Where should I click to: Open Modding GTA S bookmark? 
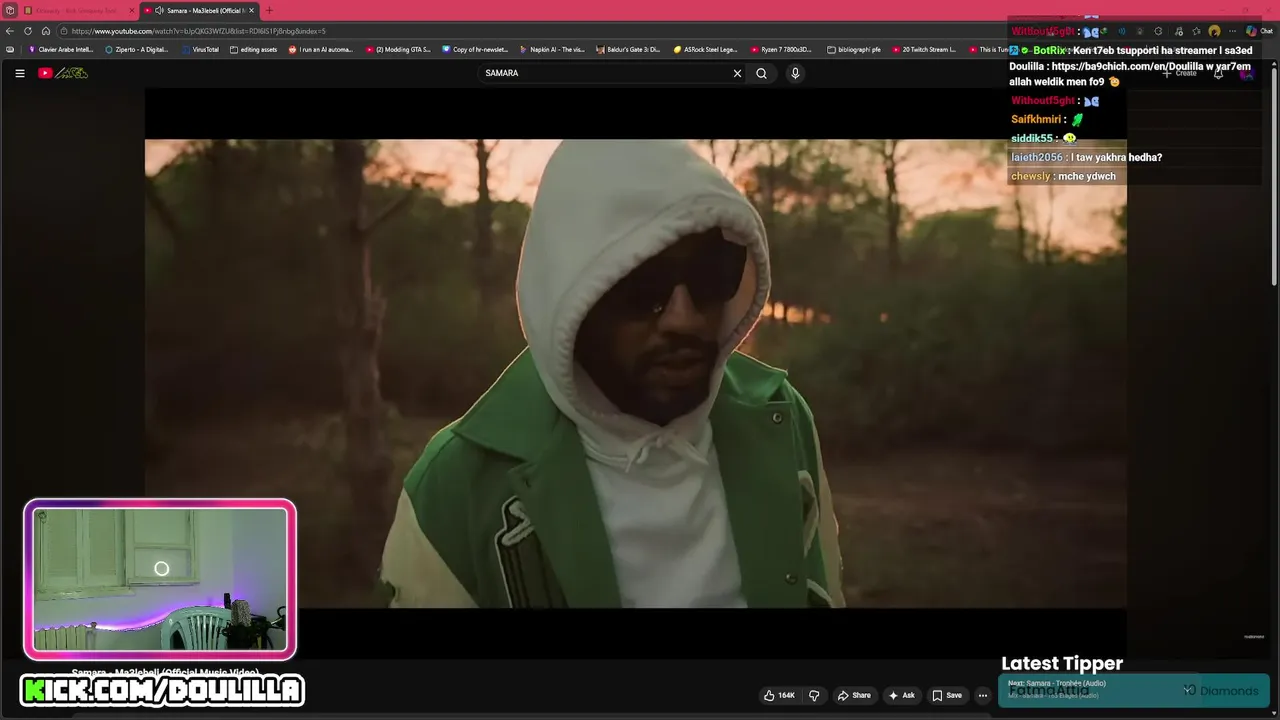pyautogui.click(x=398, y=49)
